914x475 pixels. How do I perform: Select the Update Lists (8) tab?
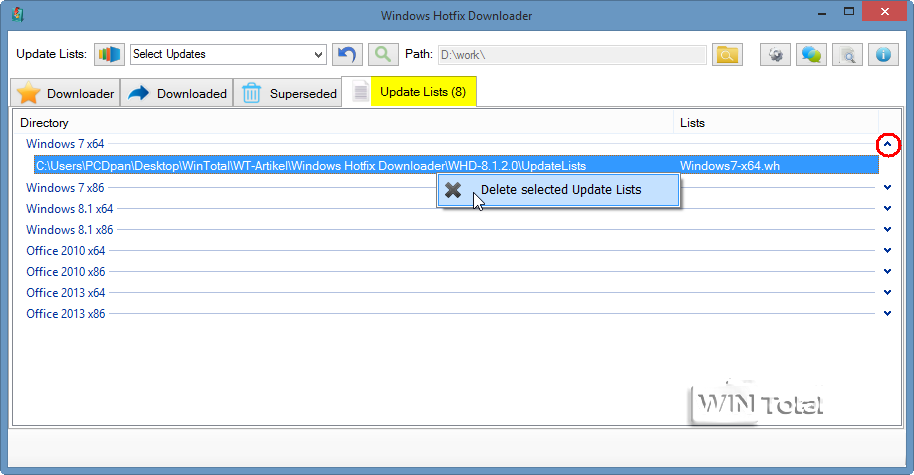tap(409, 92)
